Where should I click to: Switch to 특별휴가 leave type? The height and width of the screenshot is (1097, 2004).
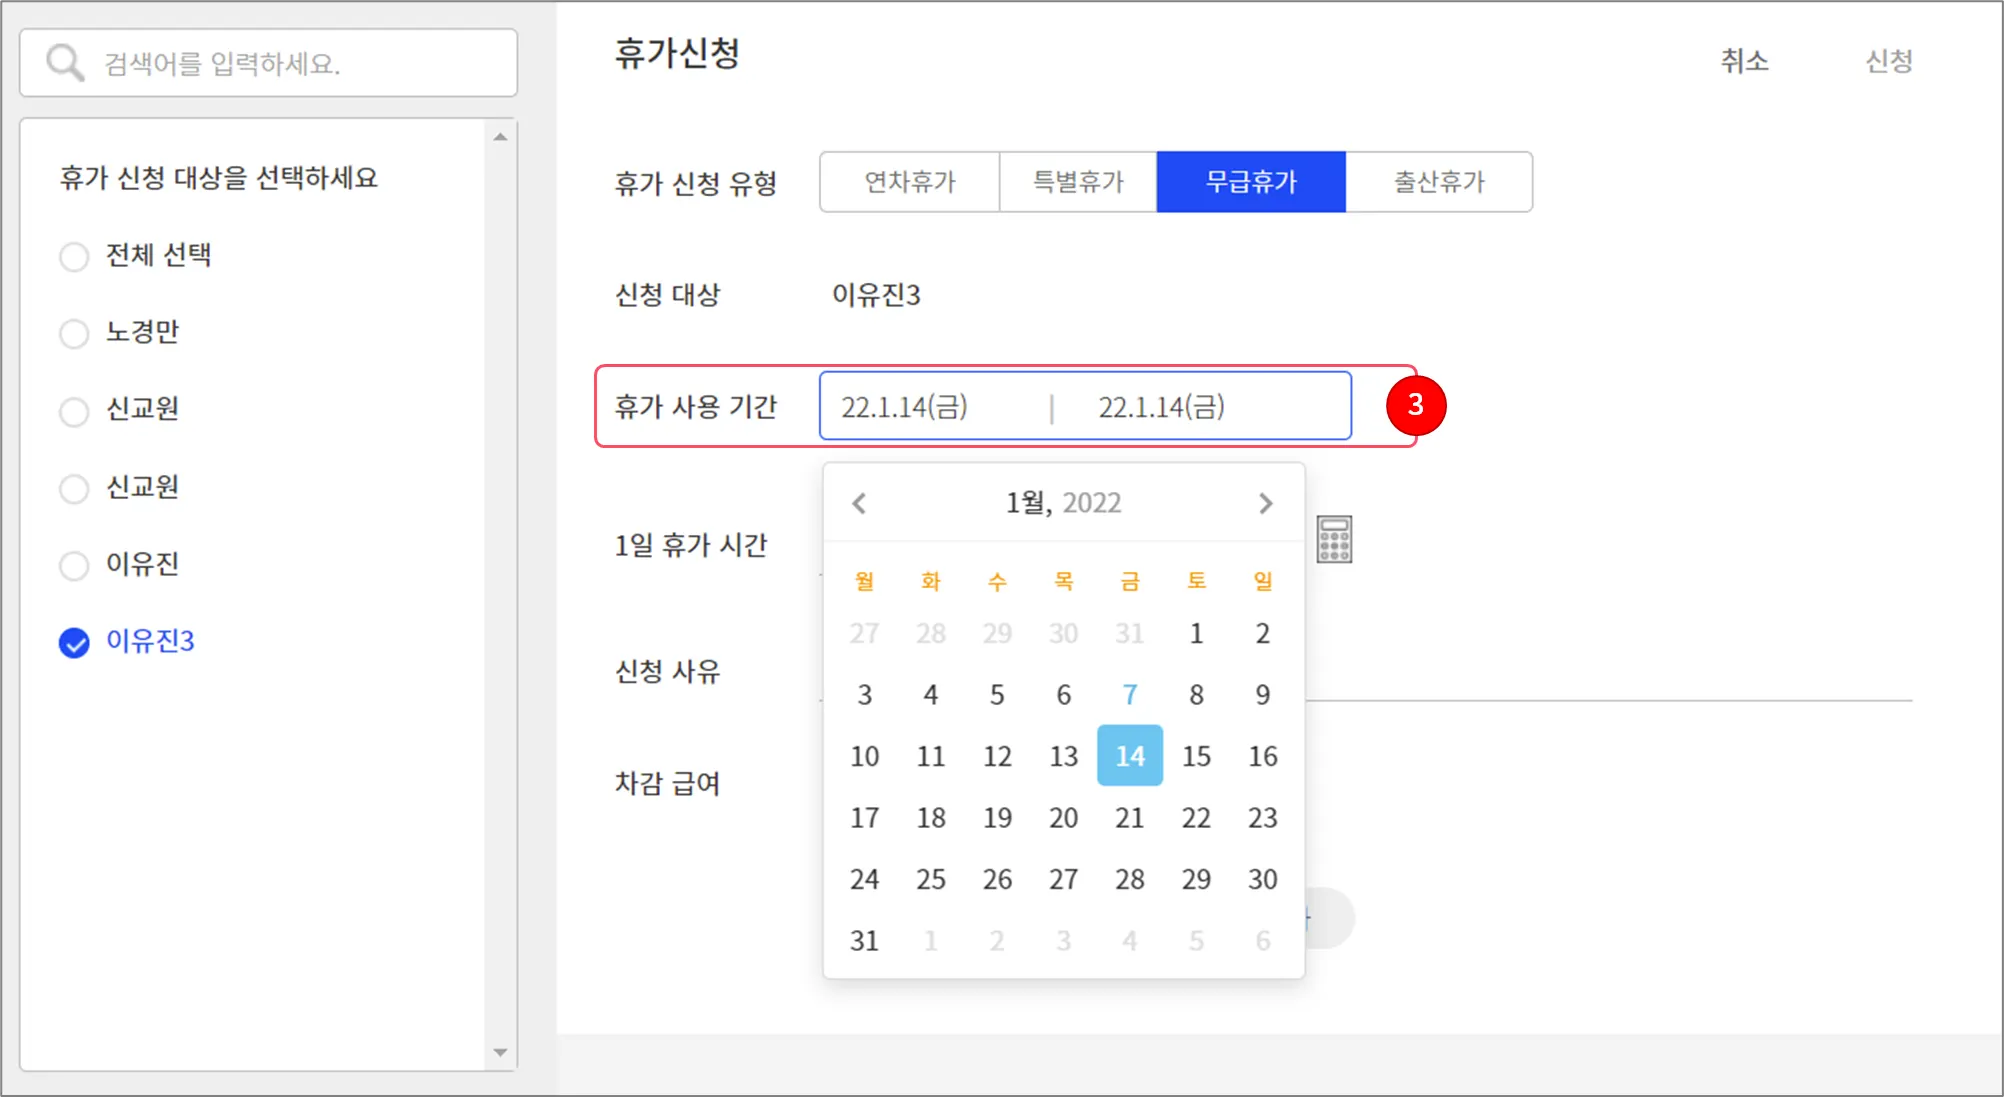click(1078, 182)
